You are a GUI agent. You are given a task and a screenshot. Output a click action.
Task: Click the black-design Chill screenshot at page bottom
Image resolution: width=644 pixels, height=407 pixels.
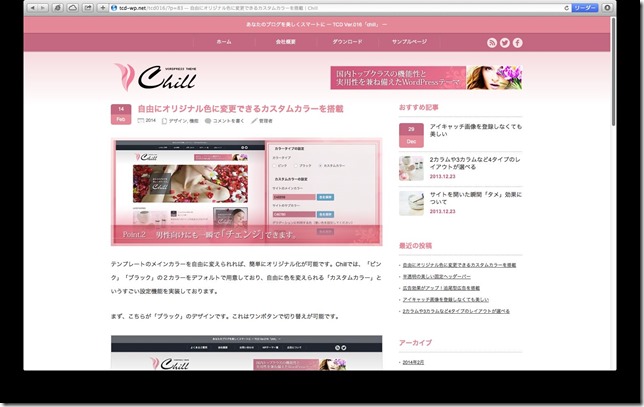[x=246, y=352]
